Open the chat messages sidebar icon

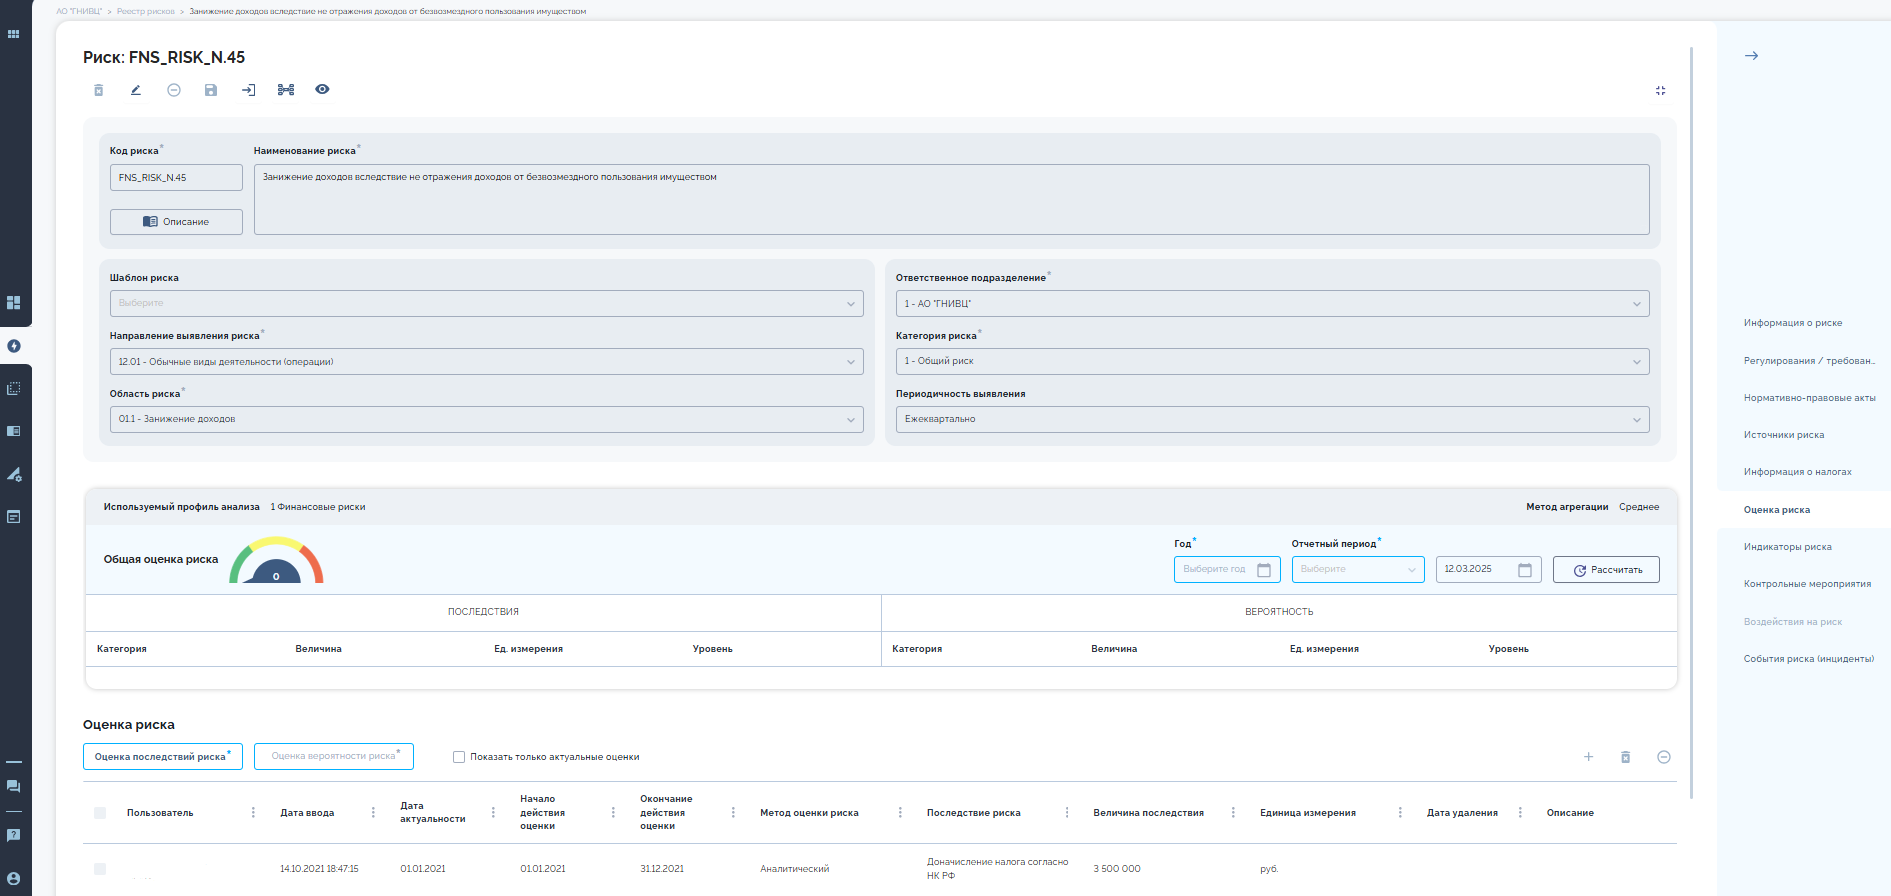(13, 787)
